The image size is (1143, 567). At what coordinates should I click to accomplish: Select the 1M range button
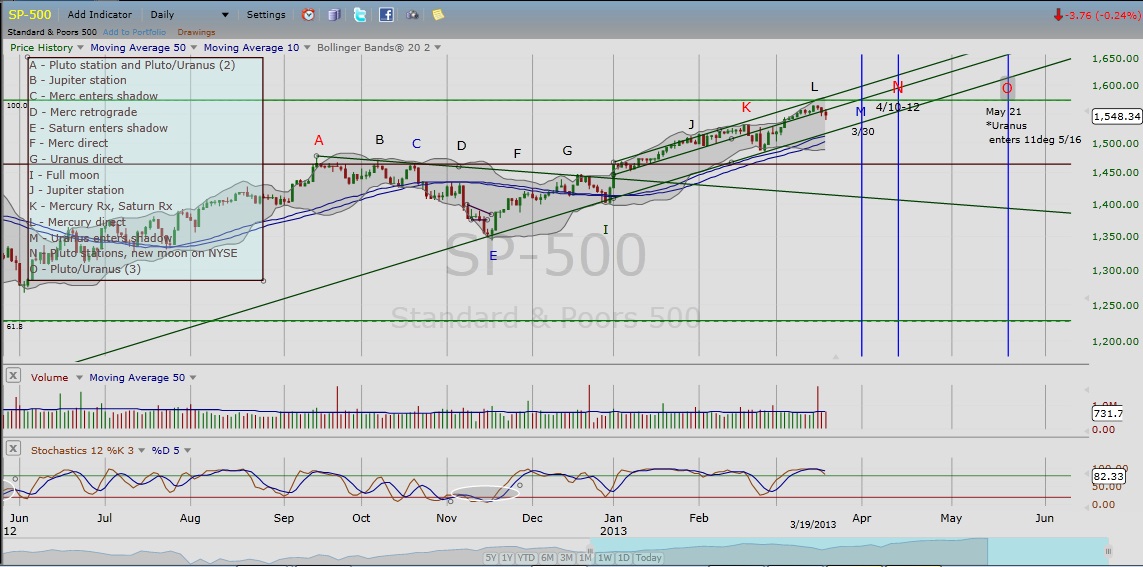point(584,558)
